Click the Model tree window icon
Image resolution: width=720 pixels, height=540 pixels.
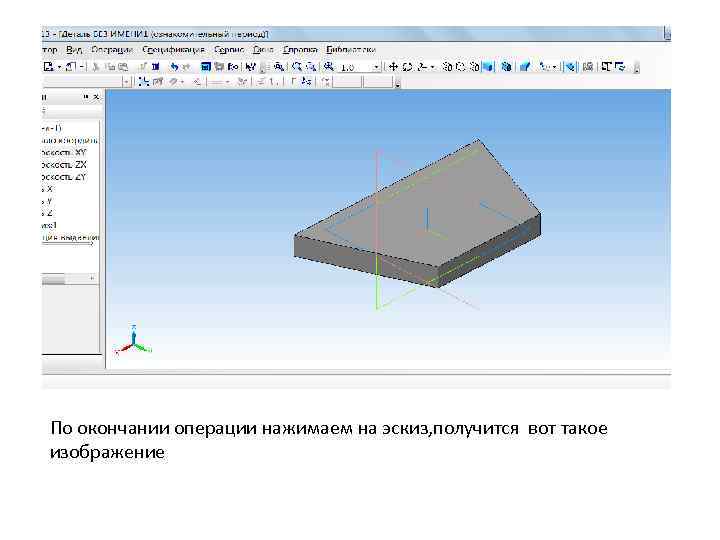[x=606, y=67]
